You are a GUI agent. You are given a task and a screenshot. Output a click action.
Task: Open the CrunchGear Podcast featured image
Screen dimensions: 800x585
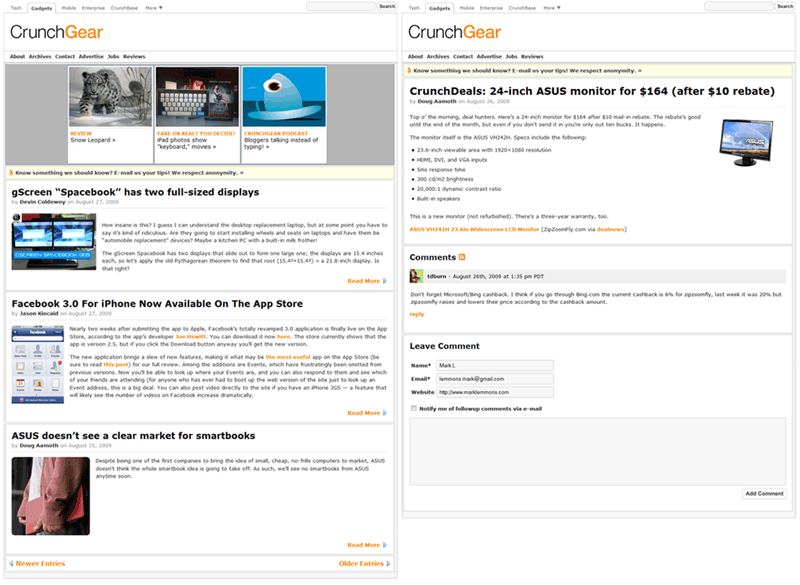point(284,96)
